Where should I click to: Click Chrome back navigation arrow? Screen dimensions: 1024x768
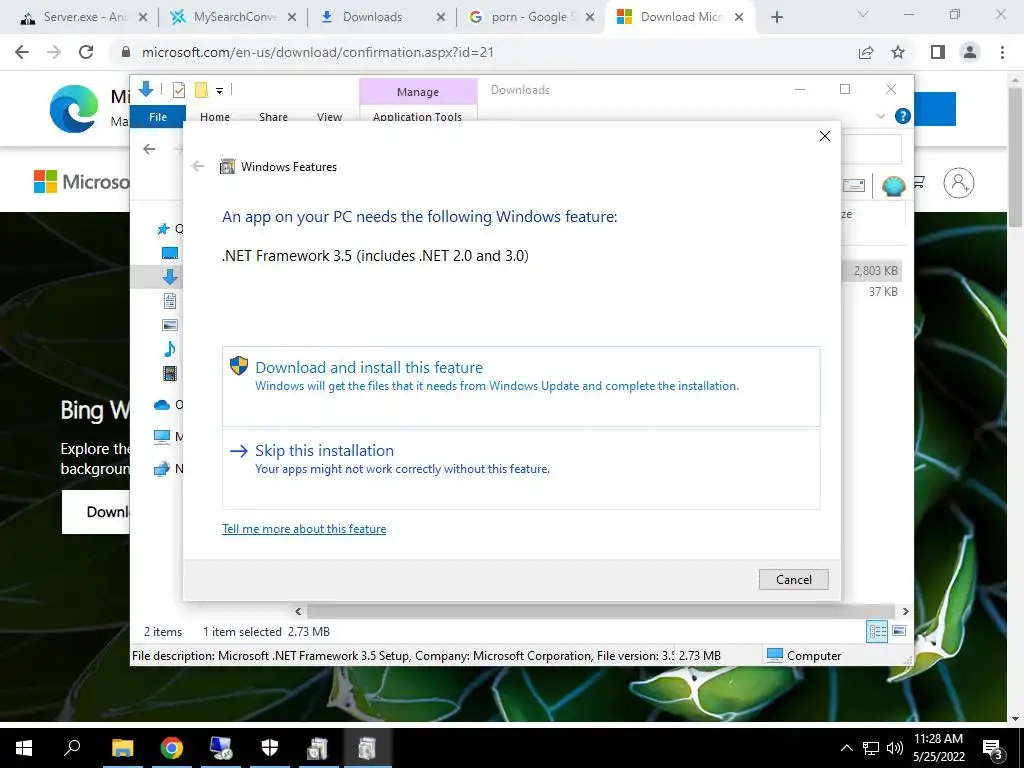point(22,52)
